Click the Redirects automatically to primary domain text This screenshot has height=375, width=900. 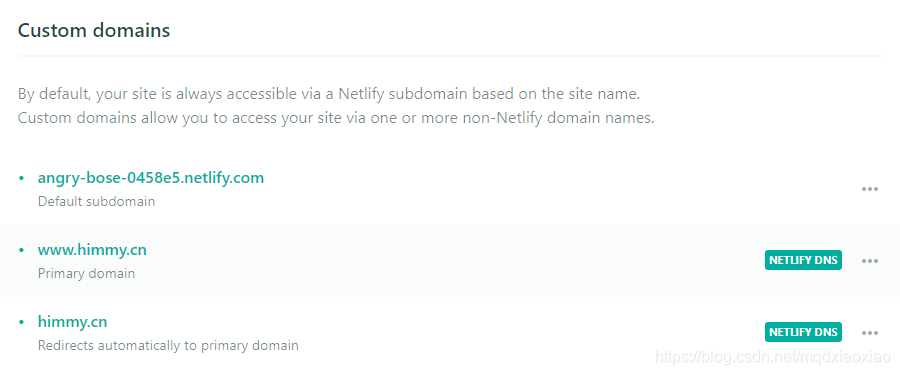coord(168,346)
